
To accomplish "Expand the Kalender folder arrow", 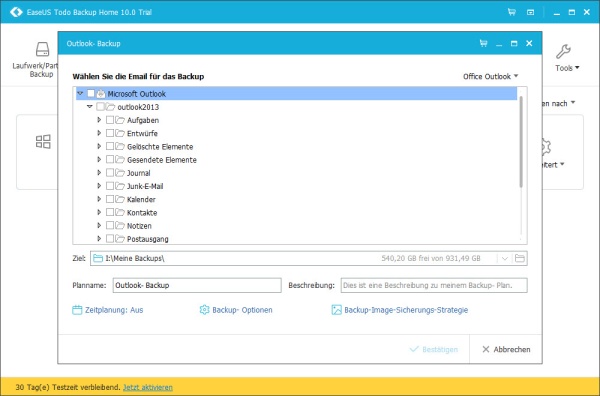I will [x=99, y=199].
